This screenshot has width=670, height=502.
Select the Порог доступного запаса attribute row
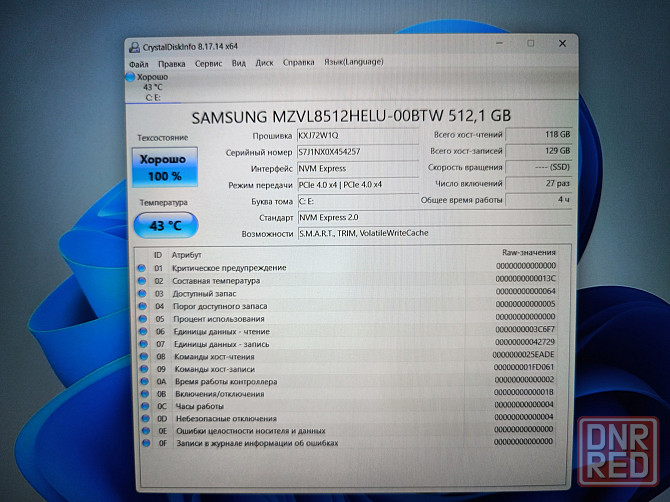[x=347, y=305]
